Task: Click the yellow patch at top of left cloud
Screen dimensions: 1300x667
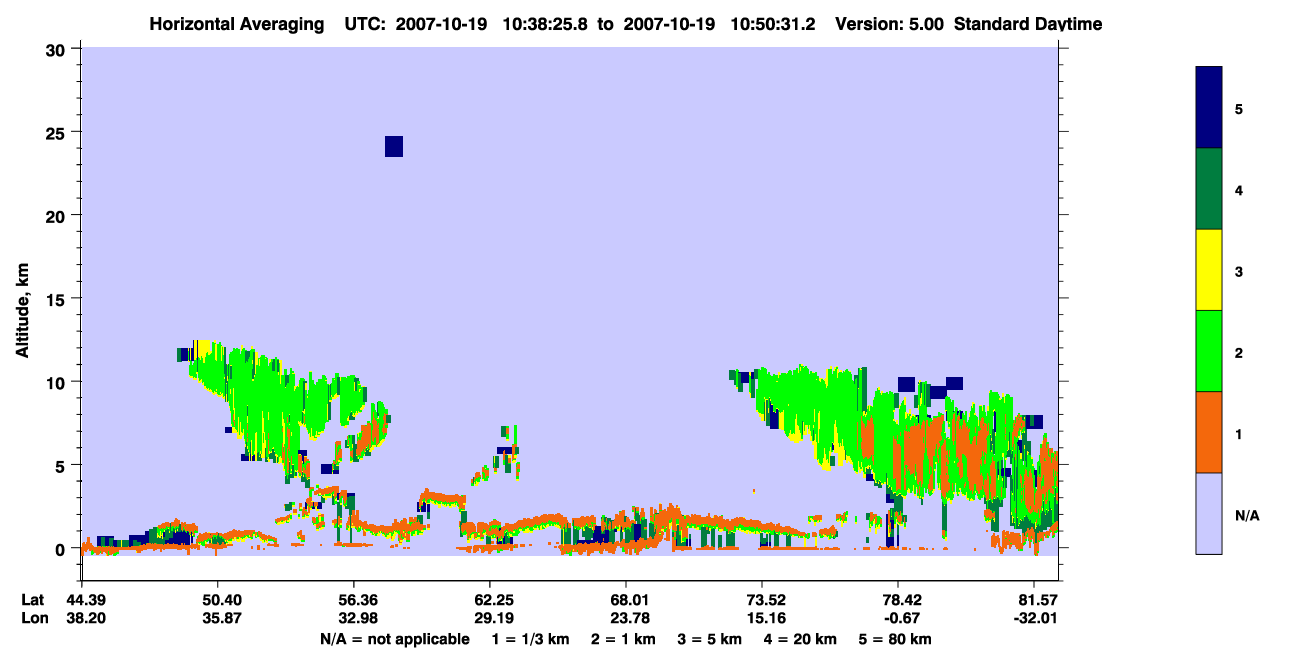Action: pyautogui.click(x=201, y=349)
